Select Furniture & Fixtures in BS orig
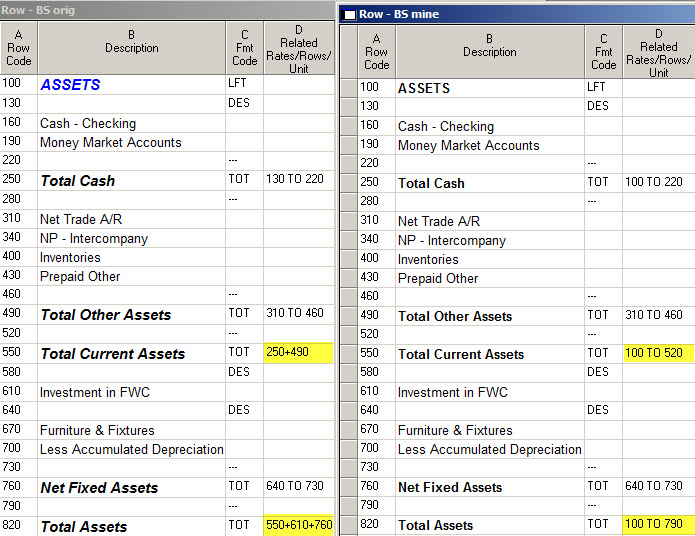 point(97,430)
